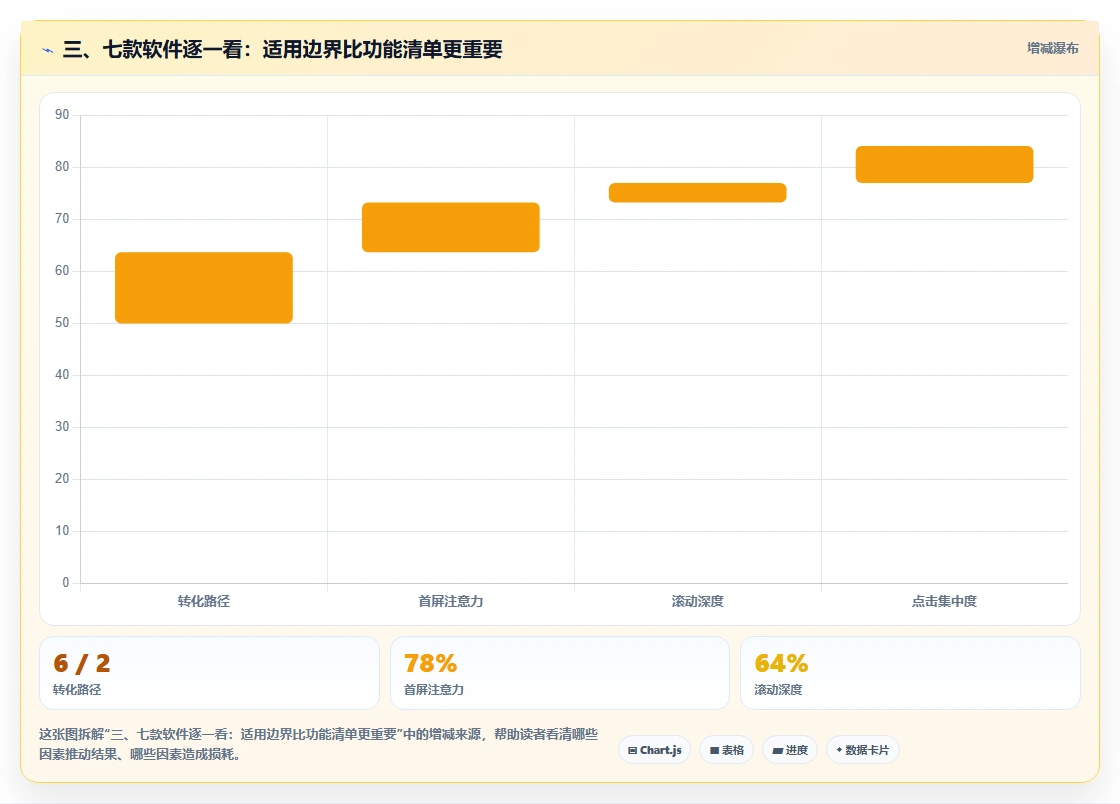Click the chart description starting 这张图拆解
The height and width of the screenshot is (804, 1120).
point(319,744)
